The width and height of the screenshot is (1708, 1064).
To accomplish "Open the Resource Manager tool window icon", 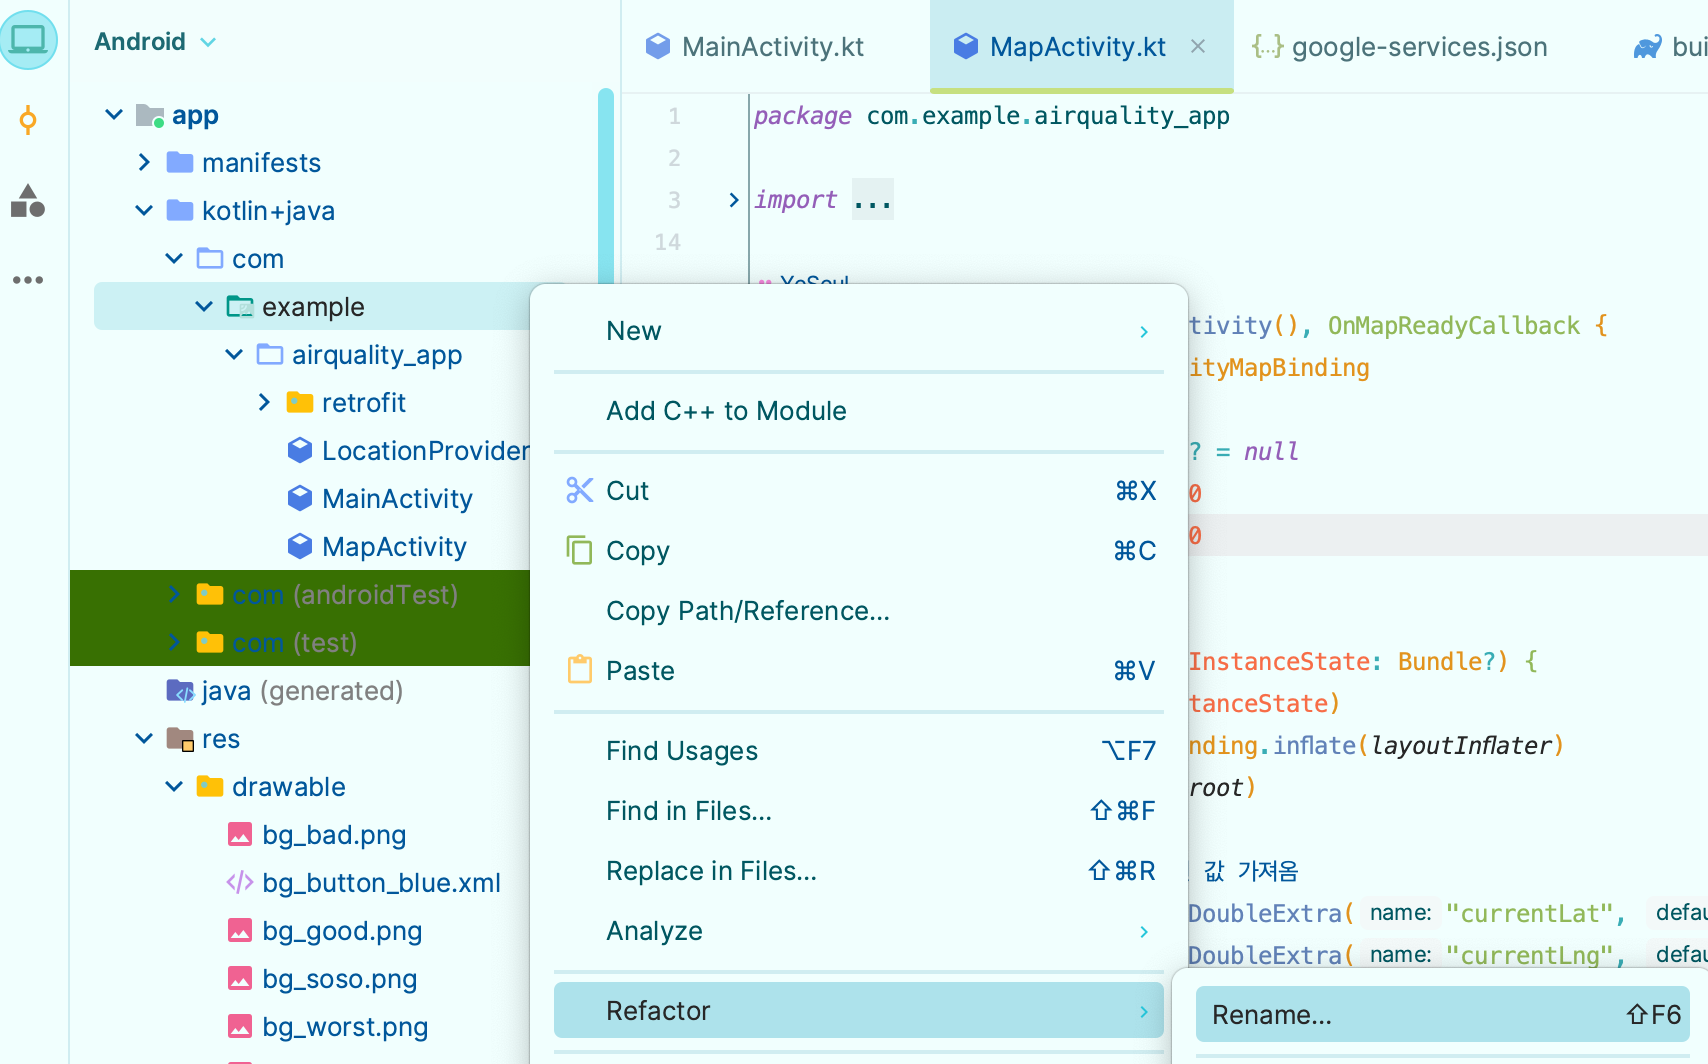I will 28,201.
